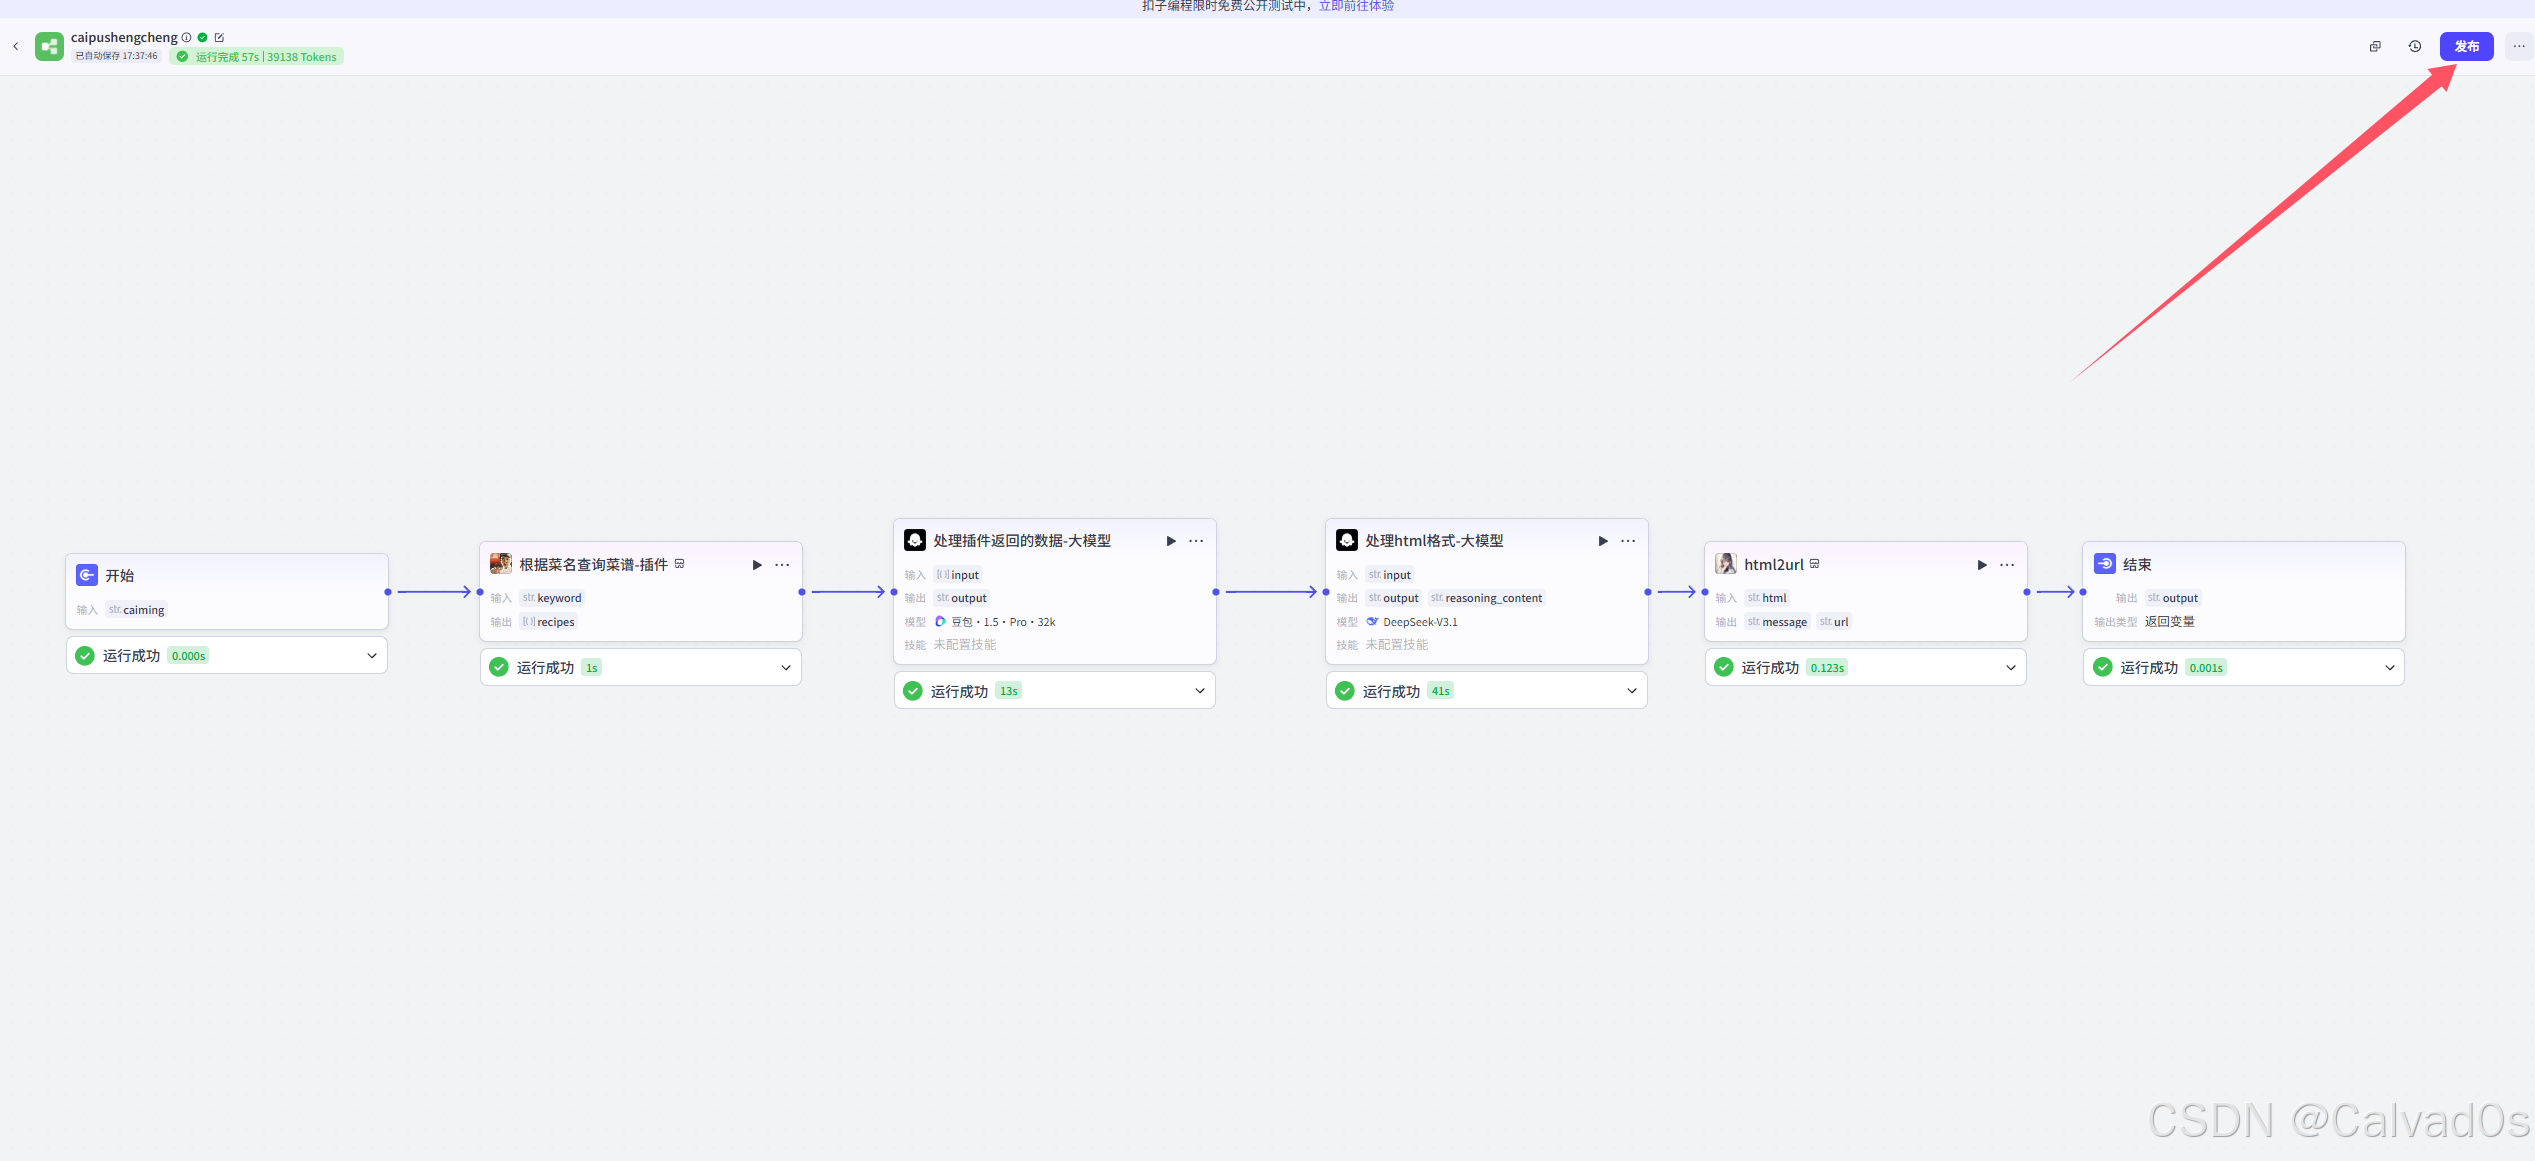Run the 处理插件返回的数据-大模型 node with its play icon
Viewport: 2535px width, 1161px height.
1171,541
